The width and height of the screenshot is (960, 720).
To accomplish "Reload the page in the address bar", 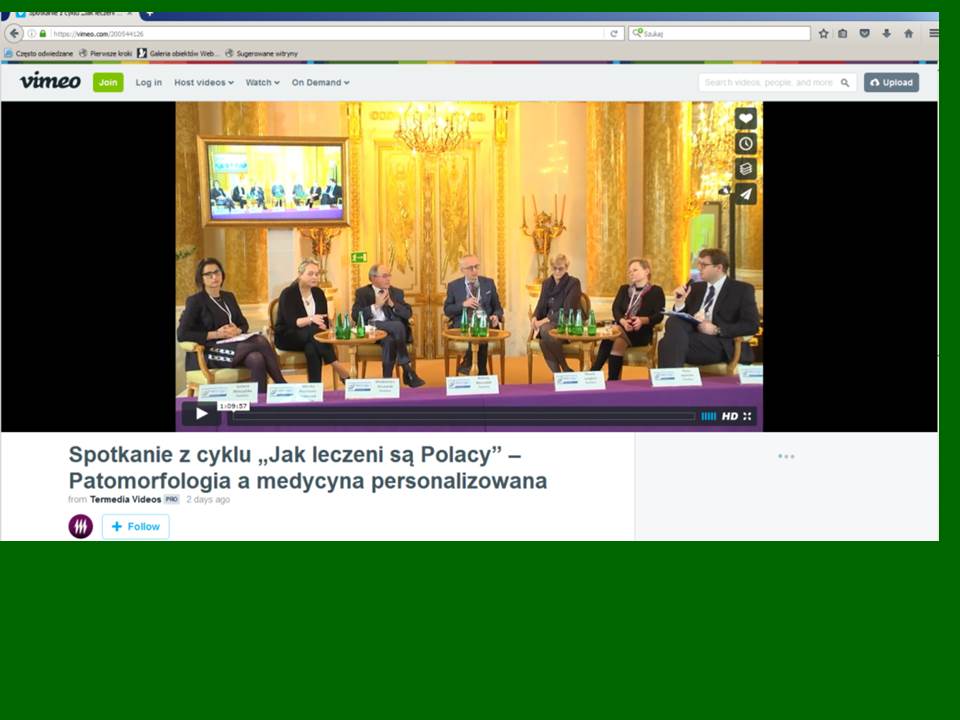I will click(614, 33).
